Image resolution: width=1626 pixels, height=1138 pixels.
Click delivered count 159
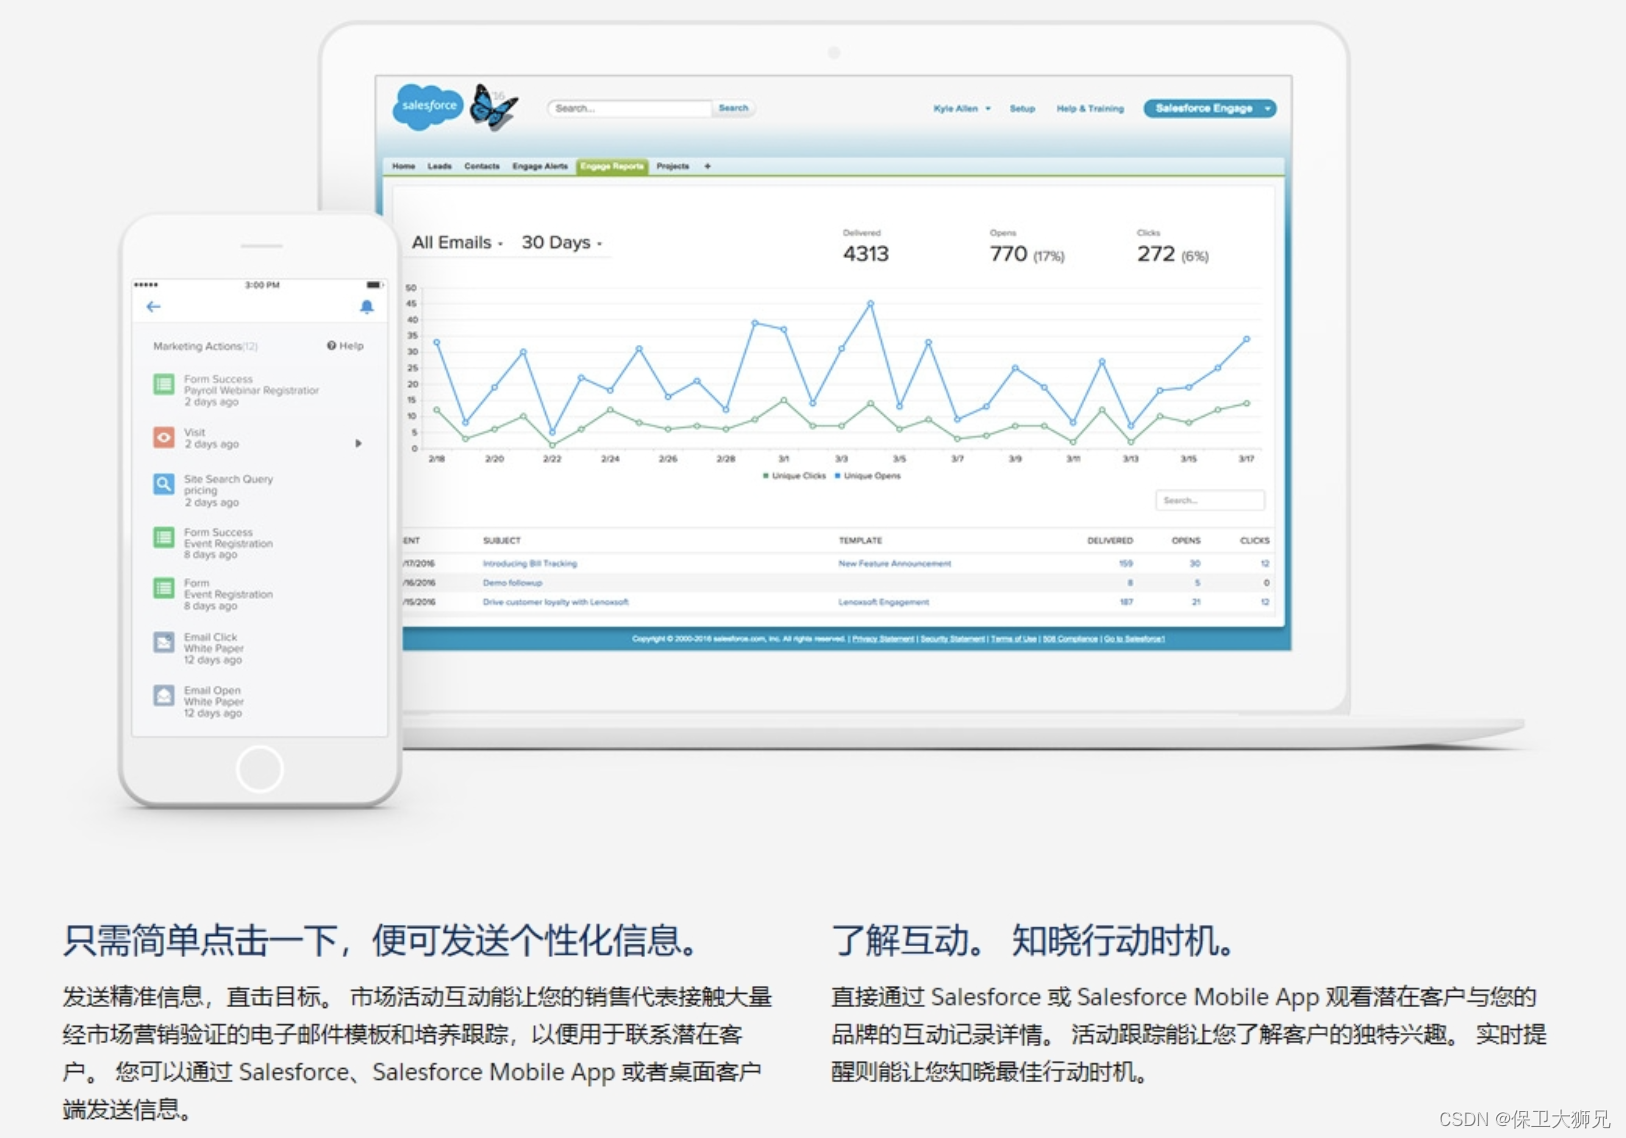(1126, 563)
